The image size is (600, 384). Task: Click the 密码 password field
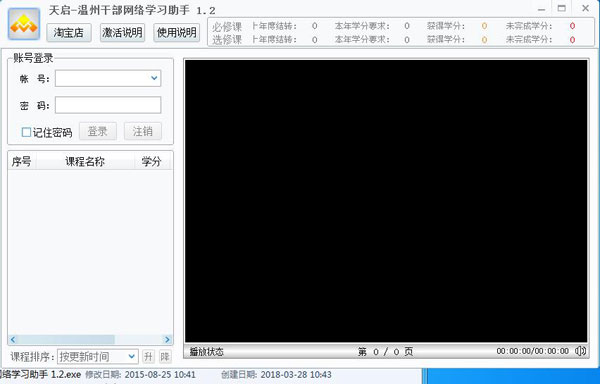click(108, 105)
